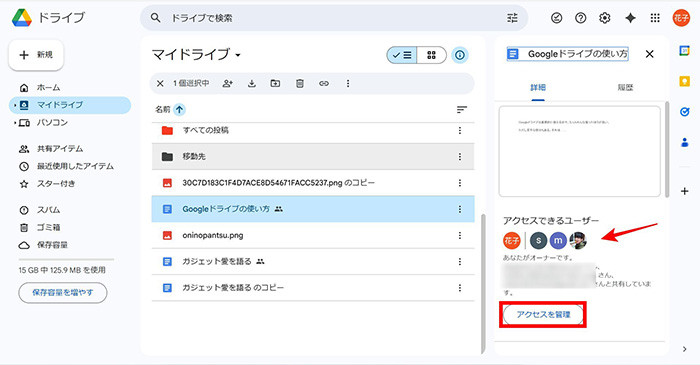The image size is (700, 365).
Task: Open Google Calendar side panel icon
Action: coord(684,50)
